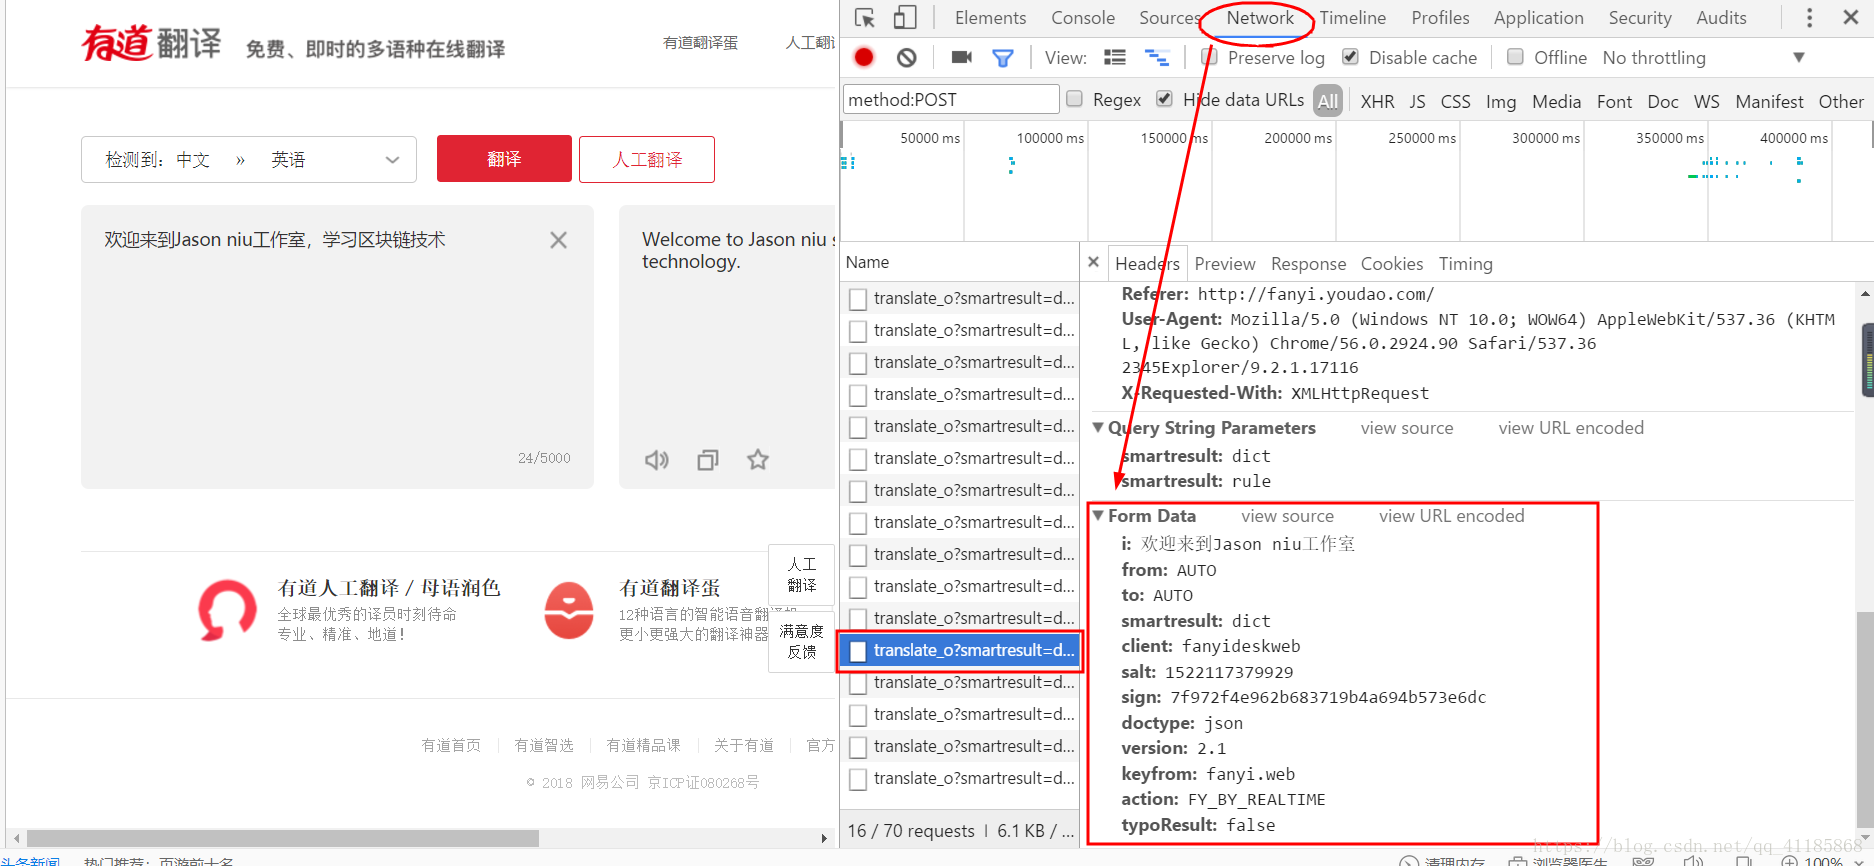Open the Elements tab

(990, 18)
